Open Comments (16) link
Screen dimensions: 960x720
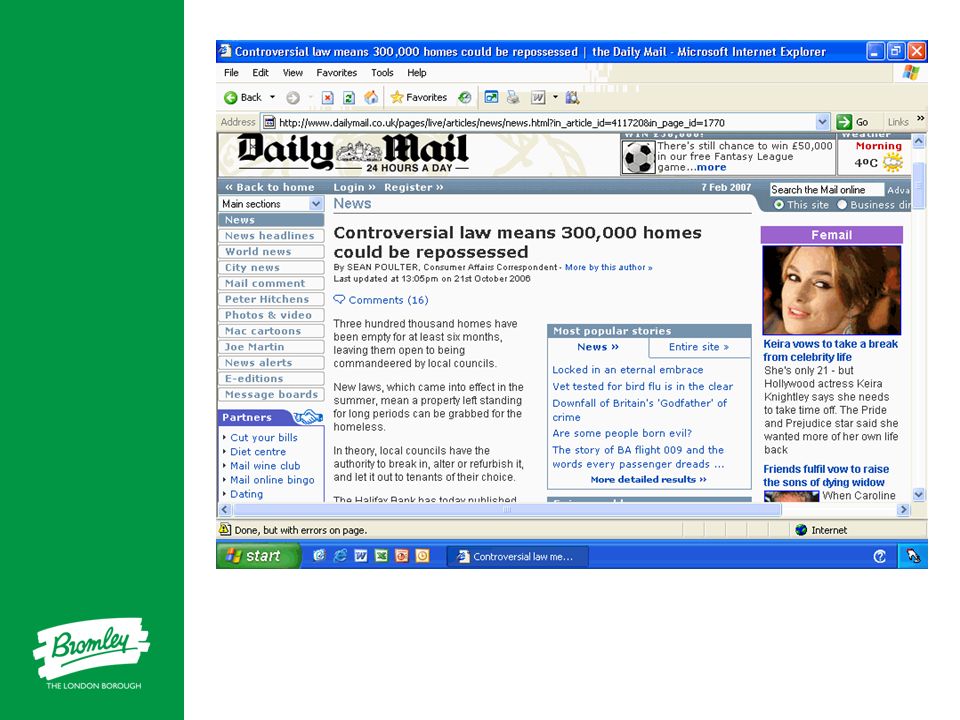[x=388, y=300]
